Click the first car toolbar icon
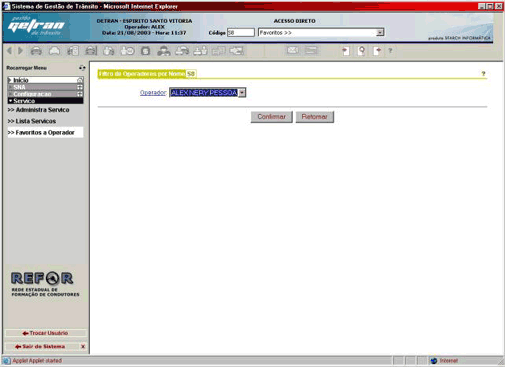The image size is (505, 367). (x=36, y=51)
